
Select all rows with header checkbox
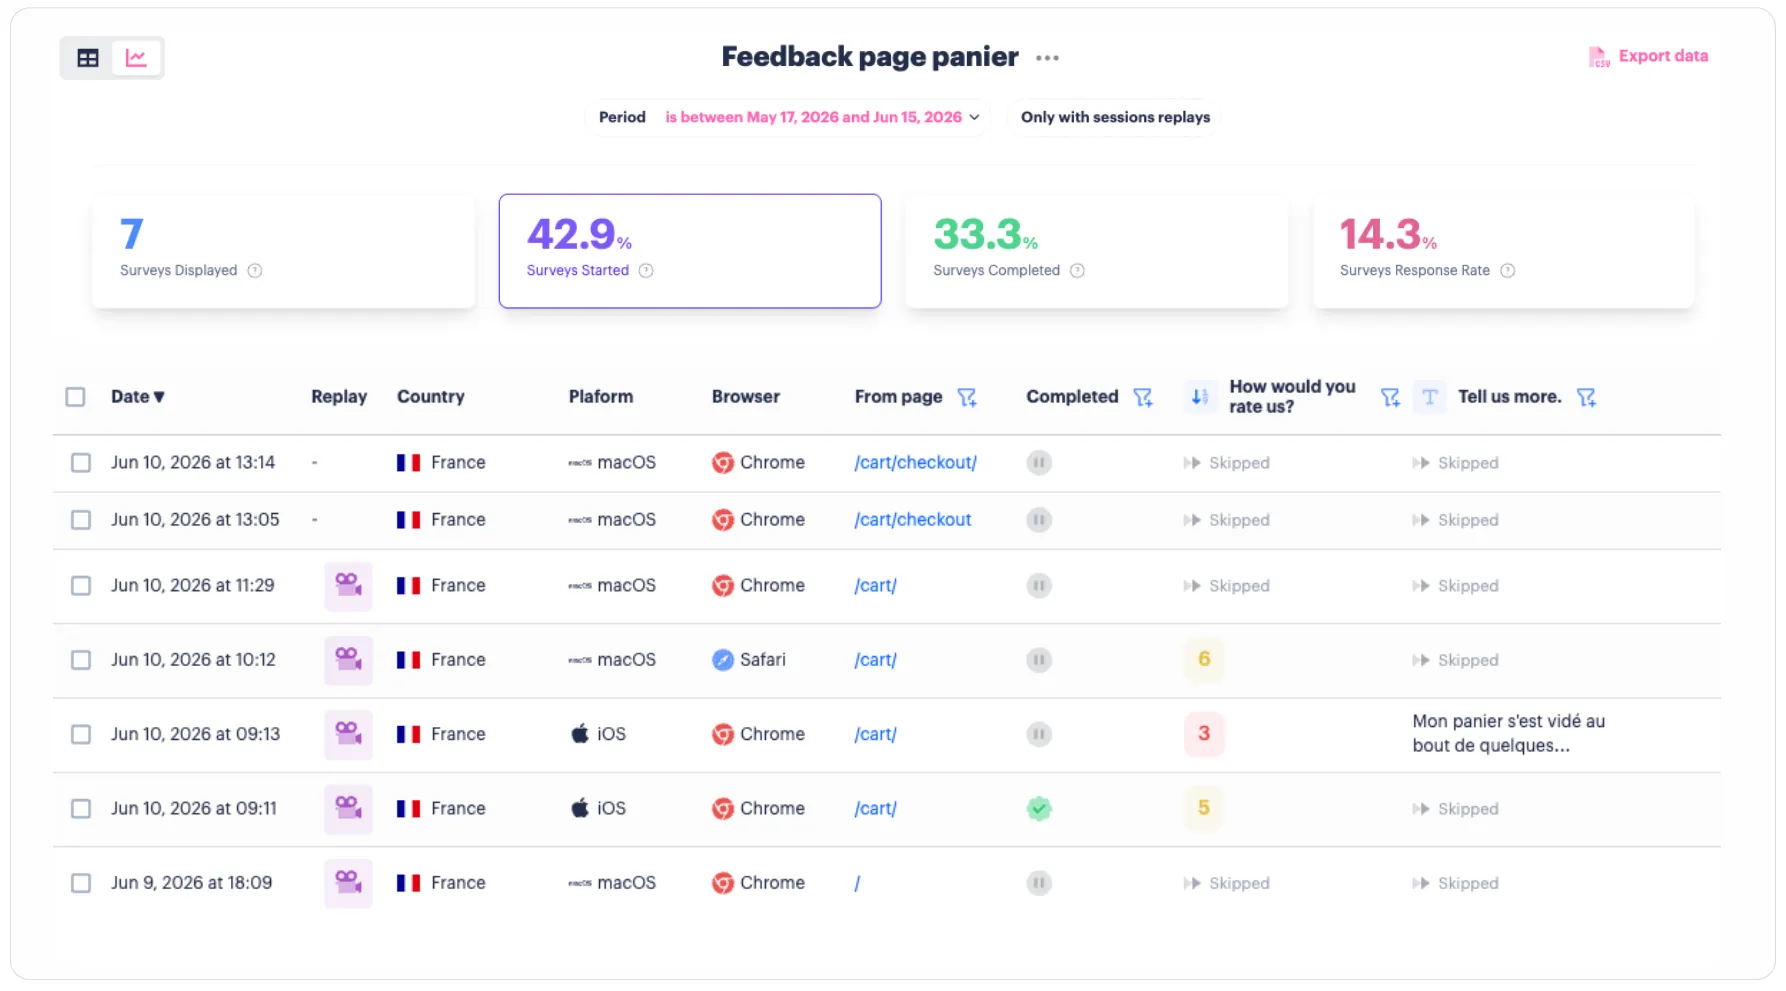point(76,397)
